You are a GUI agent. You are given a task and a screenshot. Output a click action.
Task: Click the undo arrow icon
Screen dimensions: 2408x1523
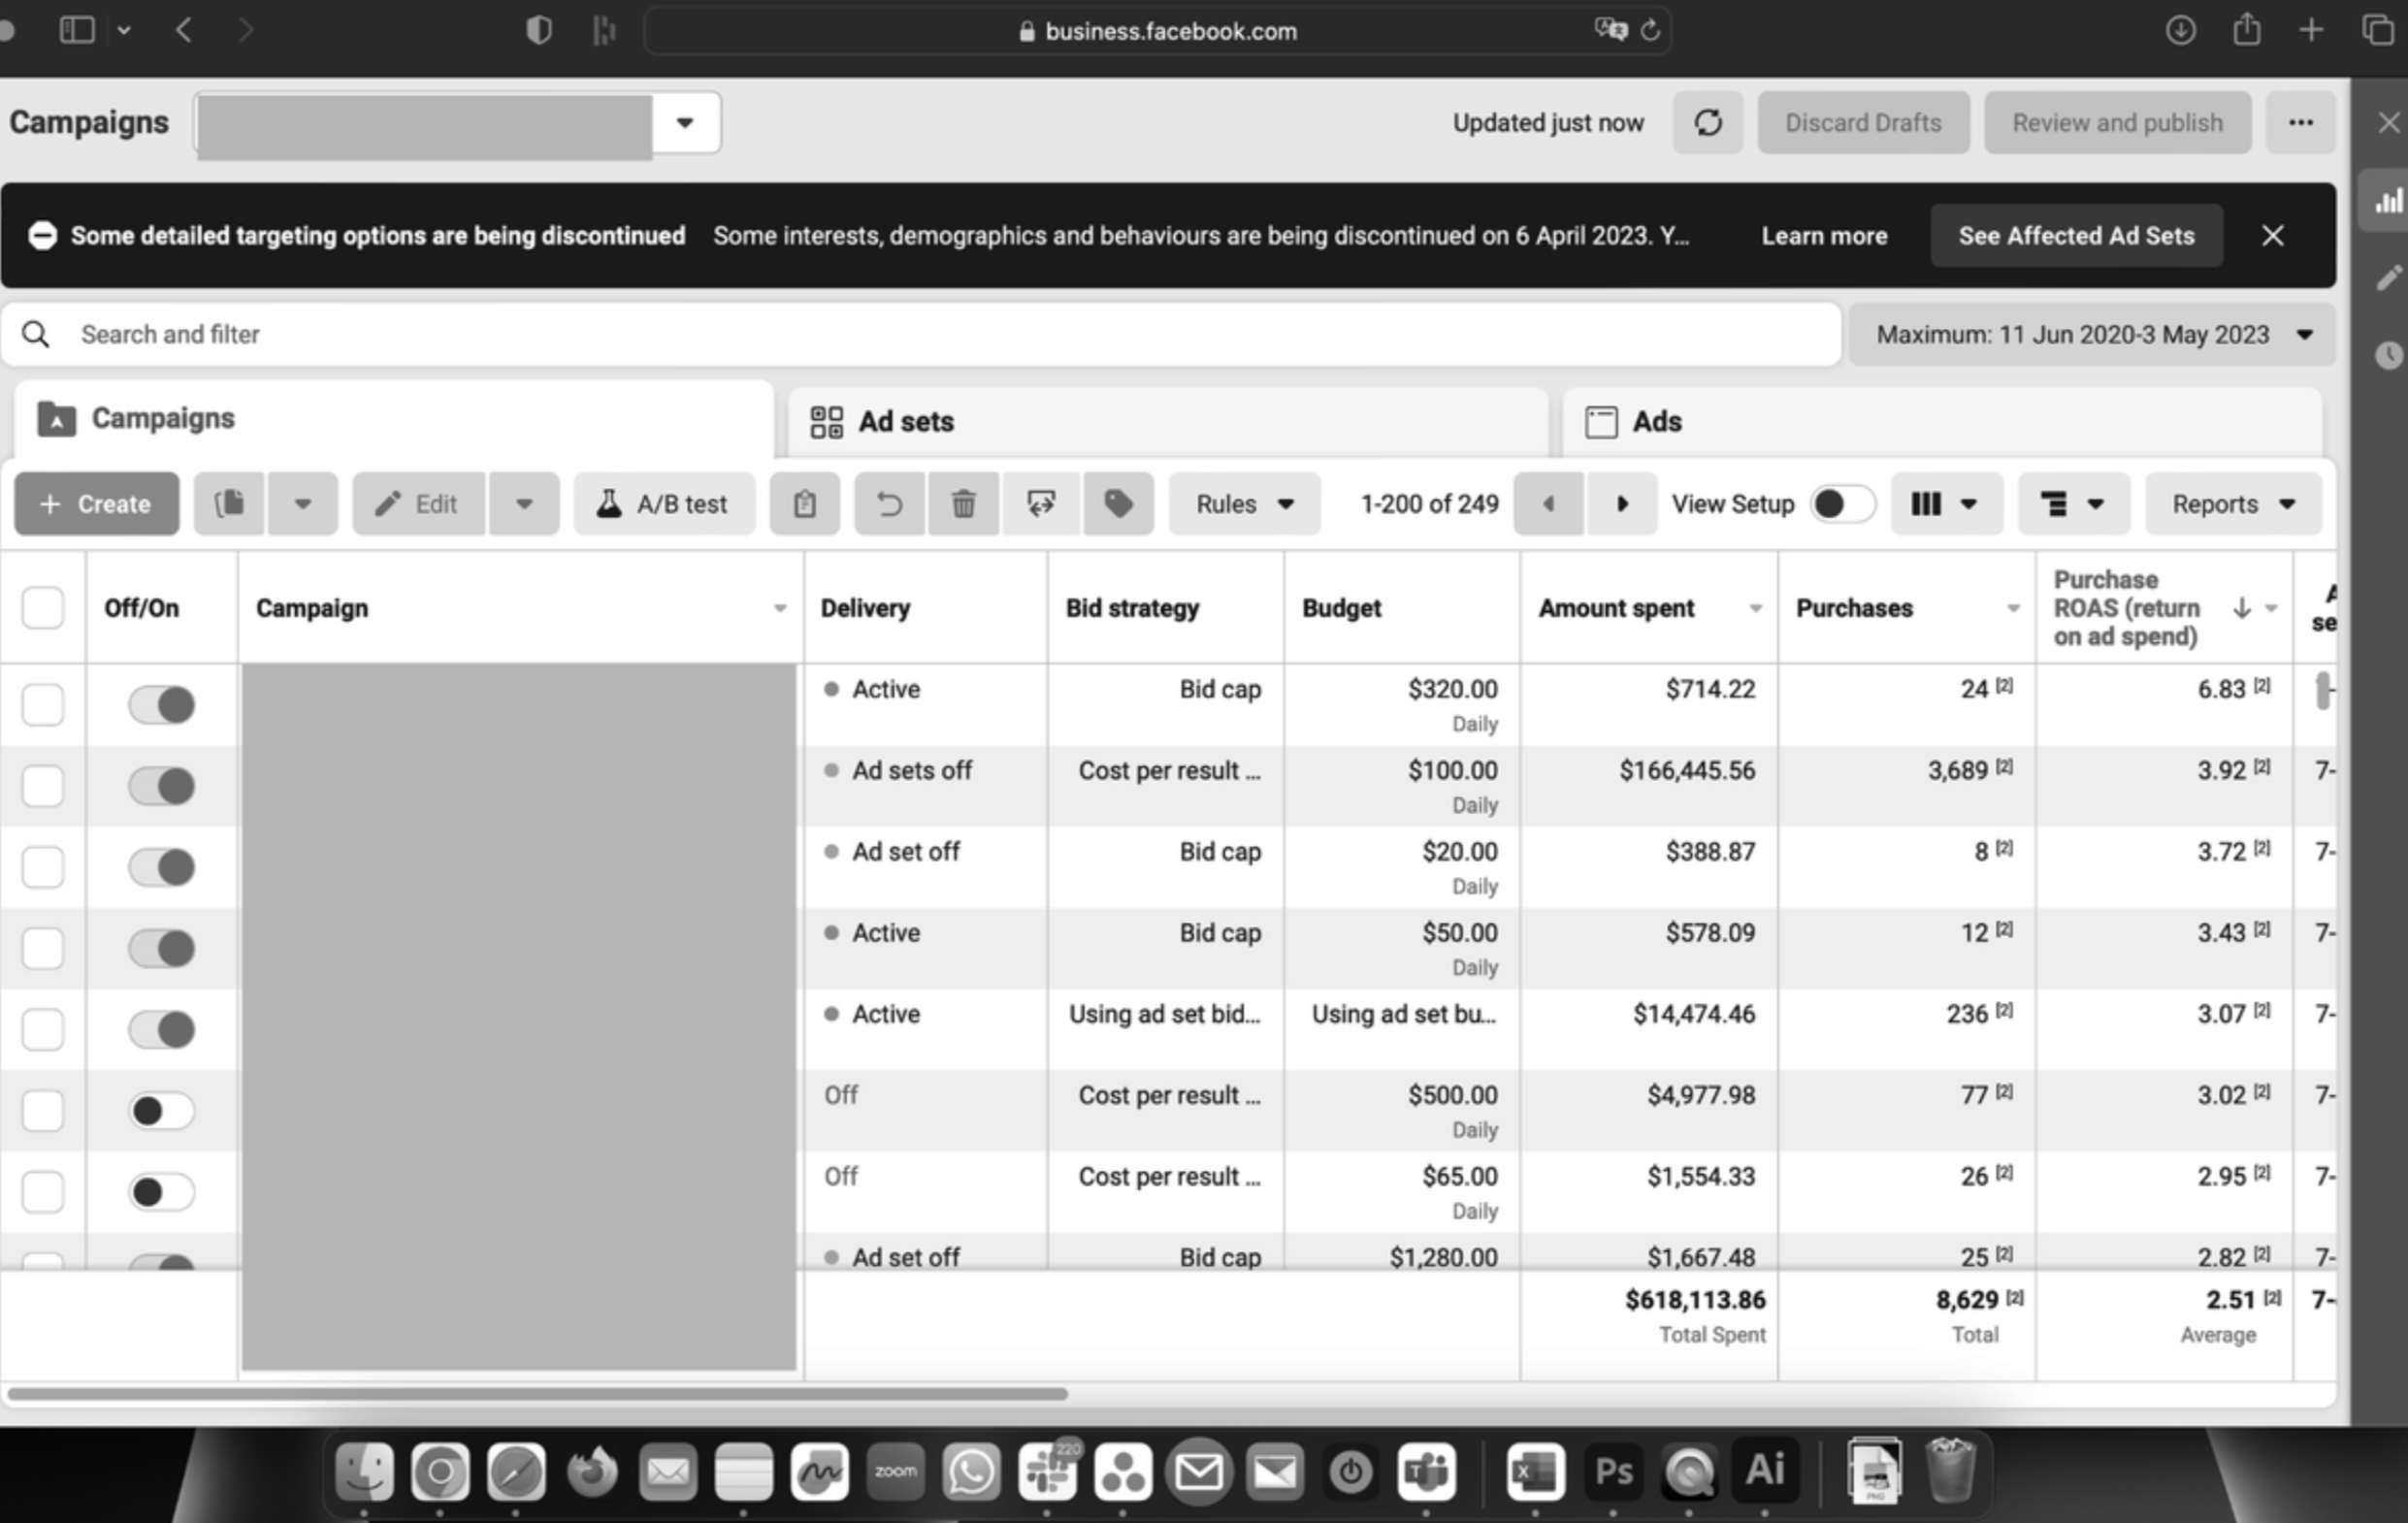click(888, 504)
